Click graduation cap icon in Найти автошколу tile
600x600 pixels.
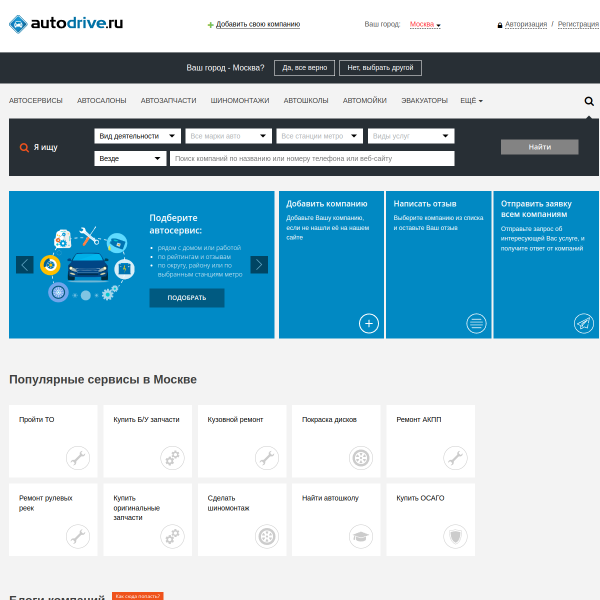point(361,536)
